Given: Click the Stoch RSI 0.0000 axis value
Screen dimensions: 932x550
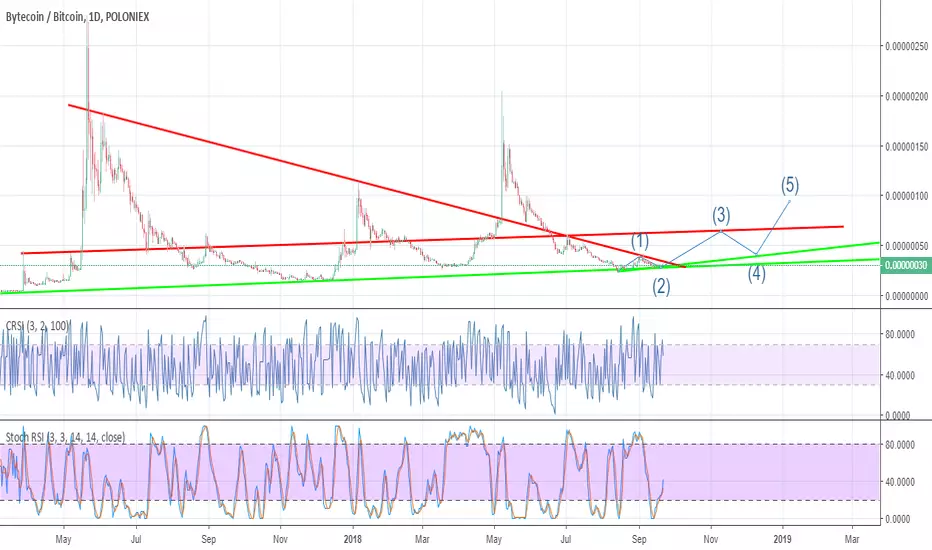Looking at the screenshot, I should click(898, 519).
